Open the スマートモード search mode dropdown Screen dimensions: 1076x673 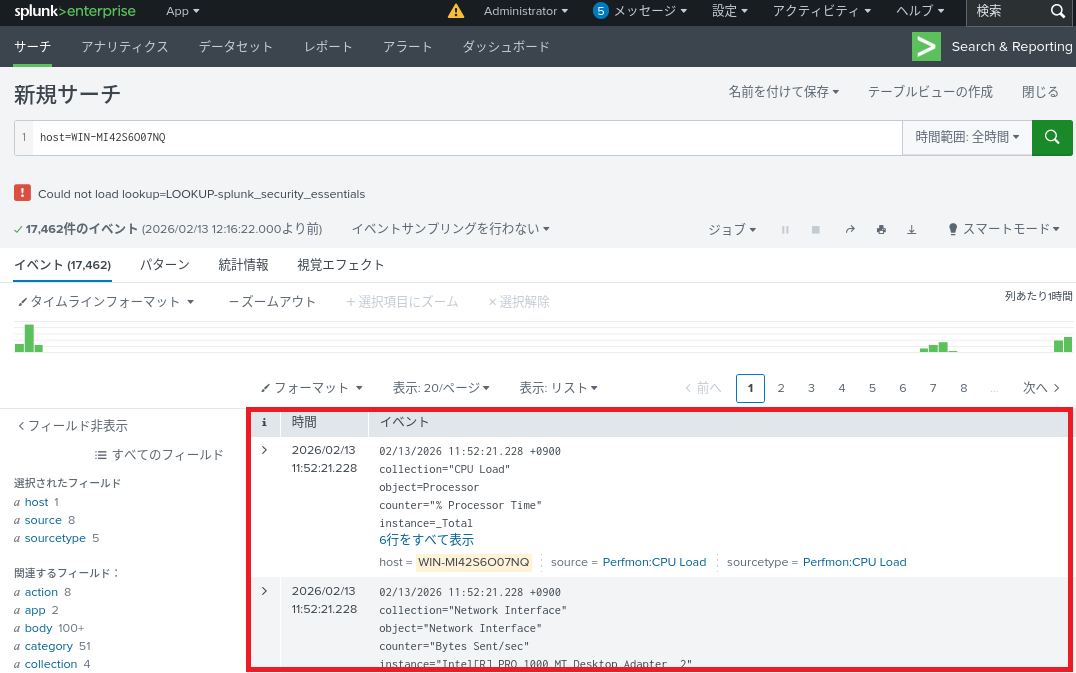[x=1004, y=229]
